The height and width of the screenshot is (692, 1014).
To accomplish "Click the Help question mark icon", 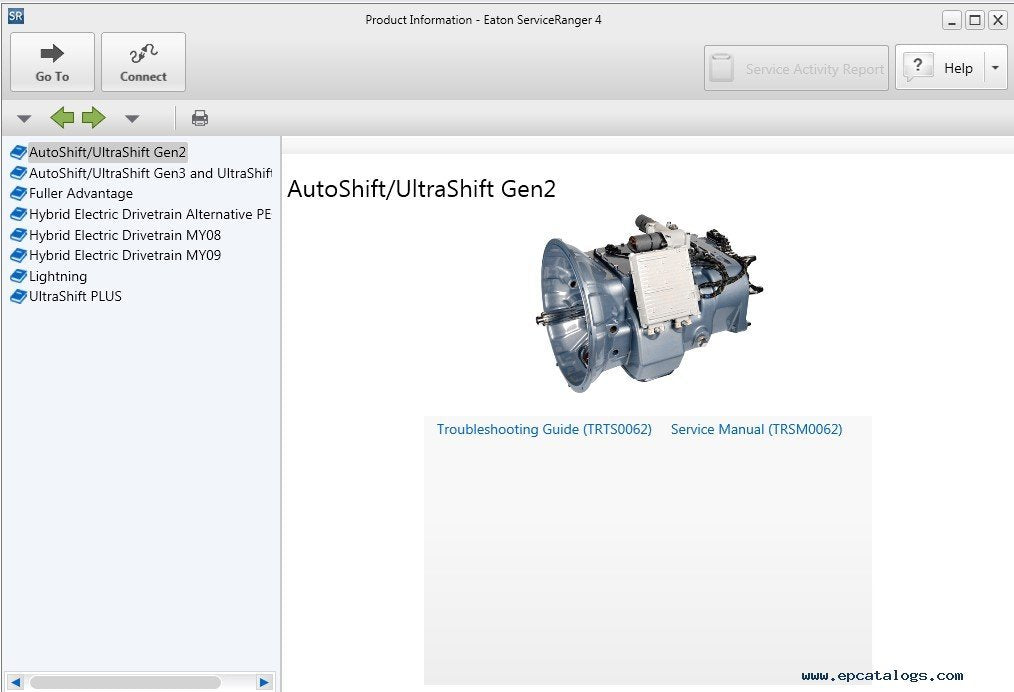I will point(918,67).
